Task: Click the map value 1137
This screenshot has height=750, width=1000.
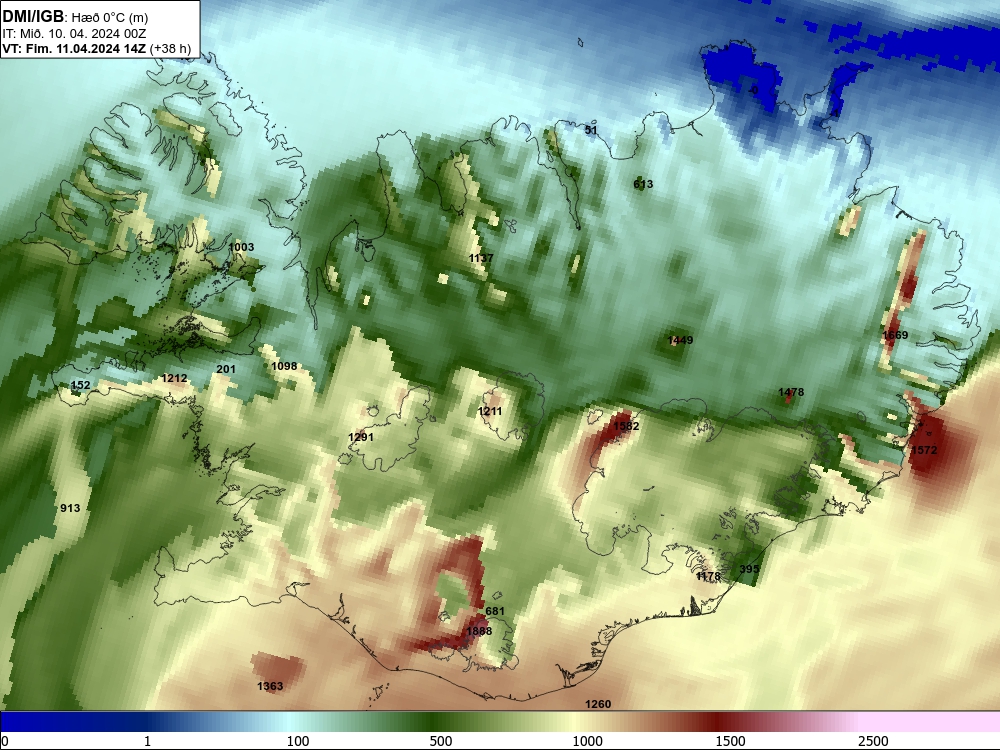Action: coord(481,258)
